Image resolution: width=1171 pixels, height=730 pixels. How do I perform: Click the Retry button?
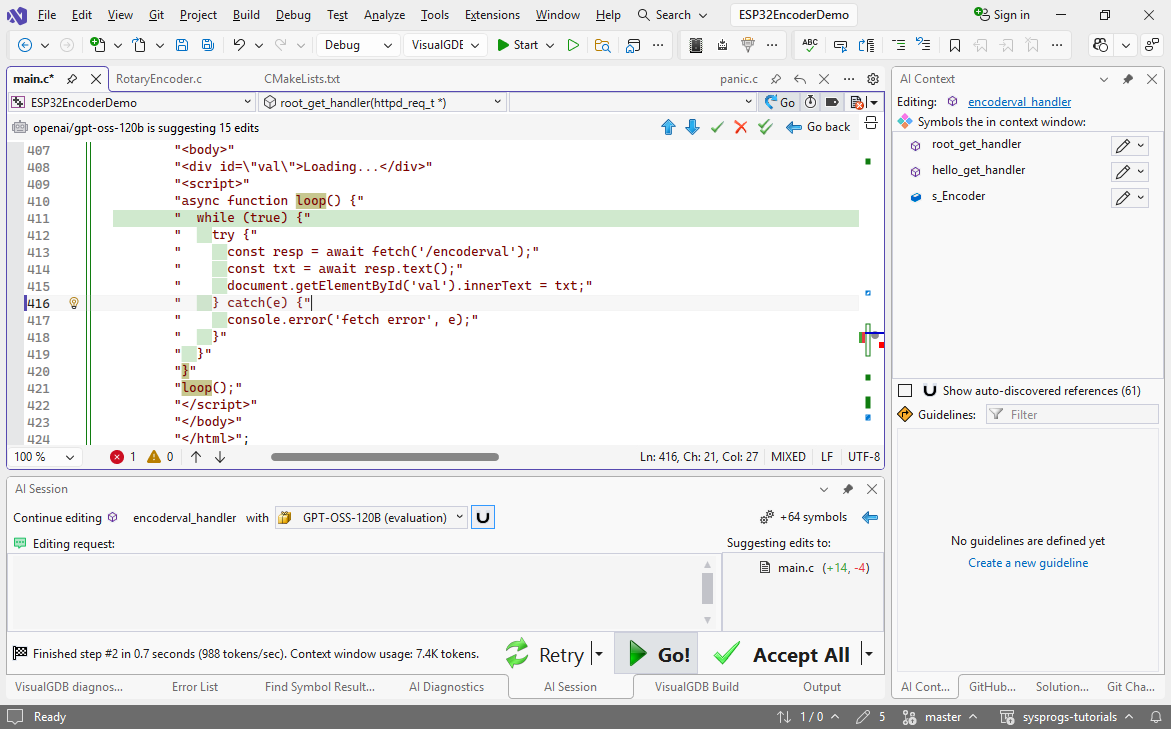click(x=546, y=655)
